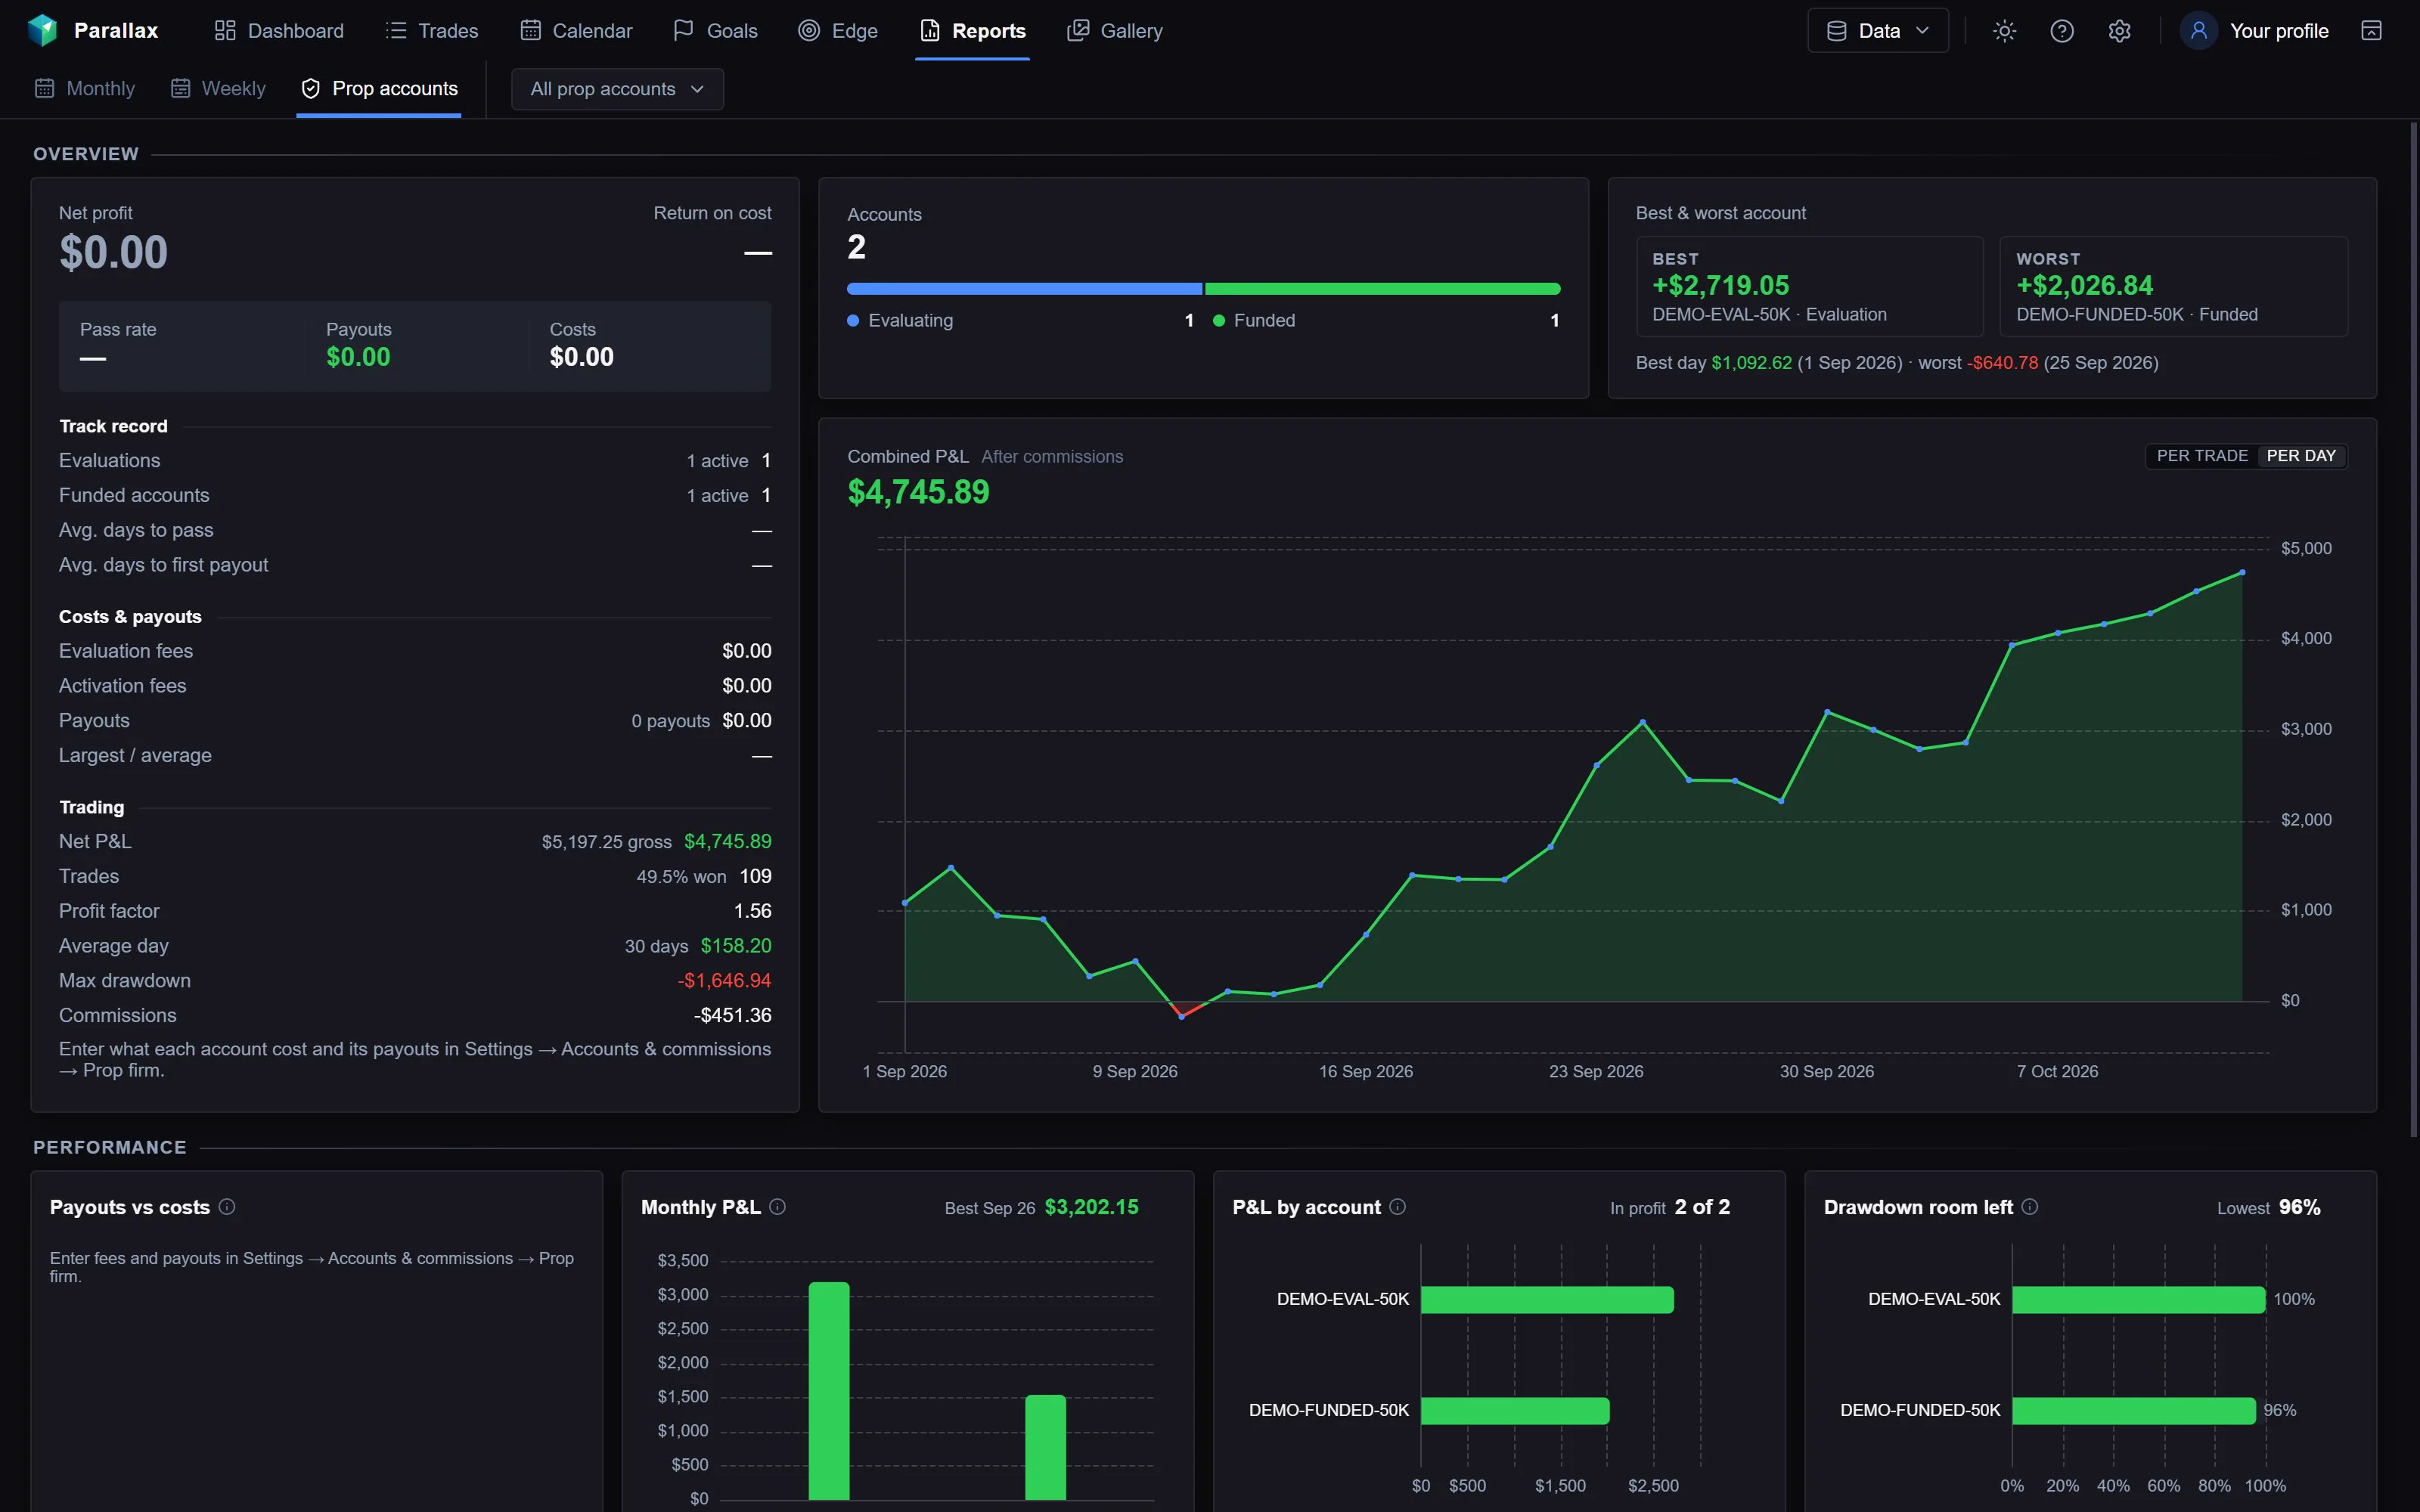Click the Combined P&L value $4,745.89
The height and width of the screenshot is (1512, 2420).
tap(918, 492)
